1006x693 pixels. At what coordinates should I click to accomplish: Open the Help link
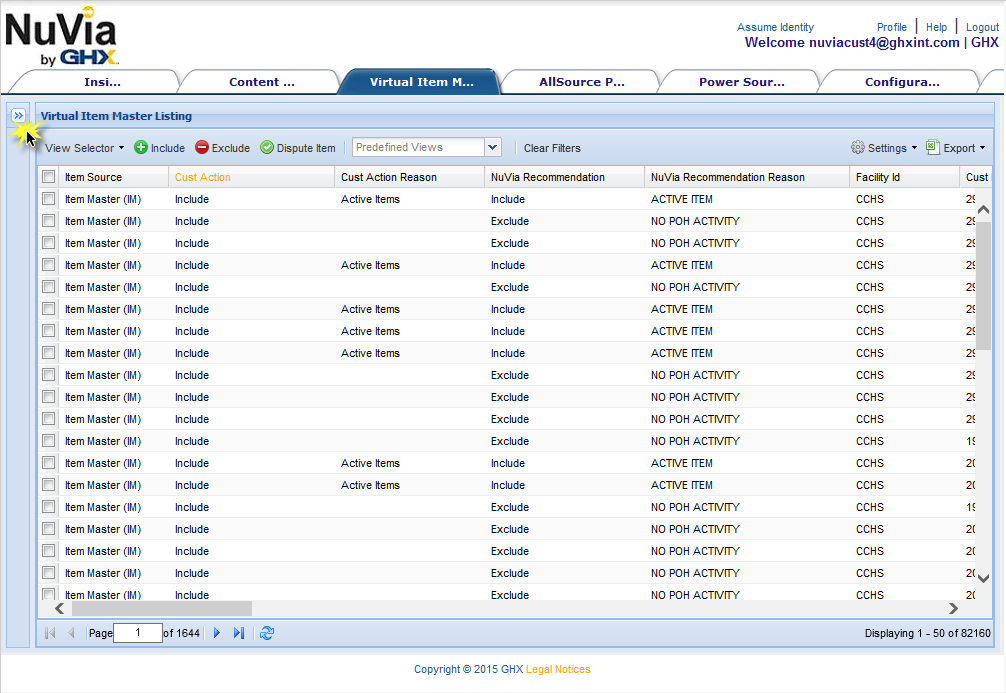936,27
